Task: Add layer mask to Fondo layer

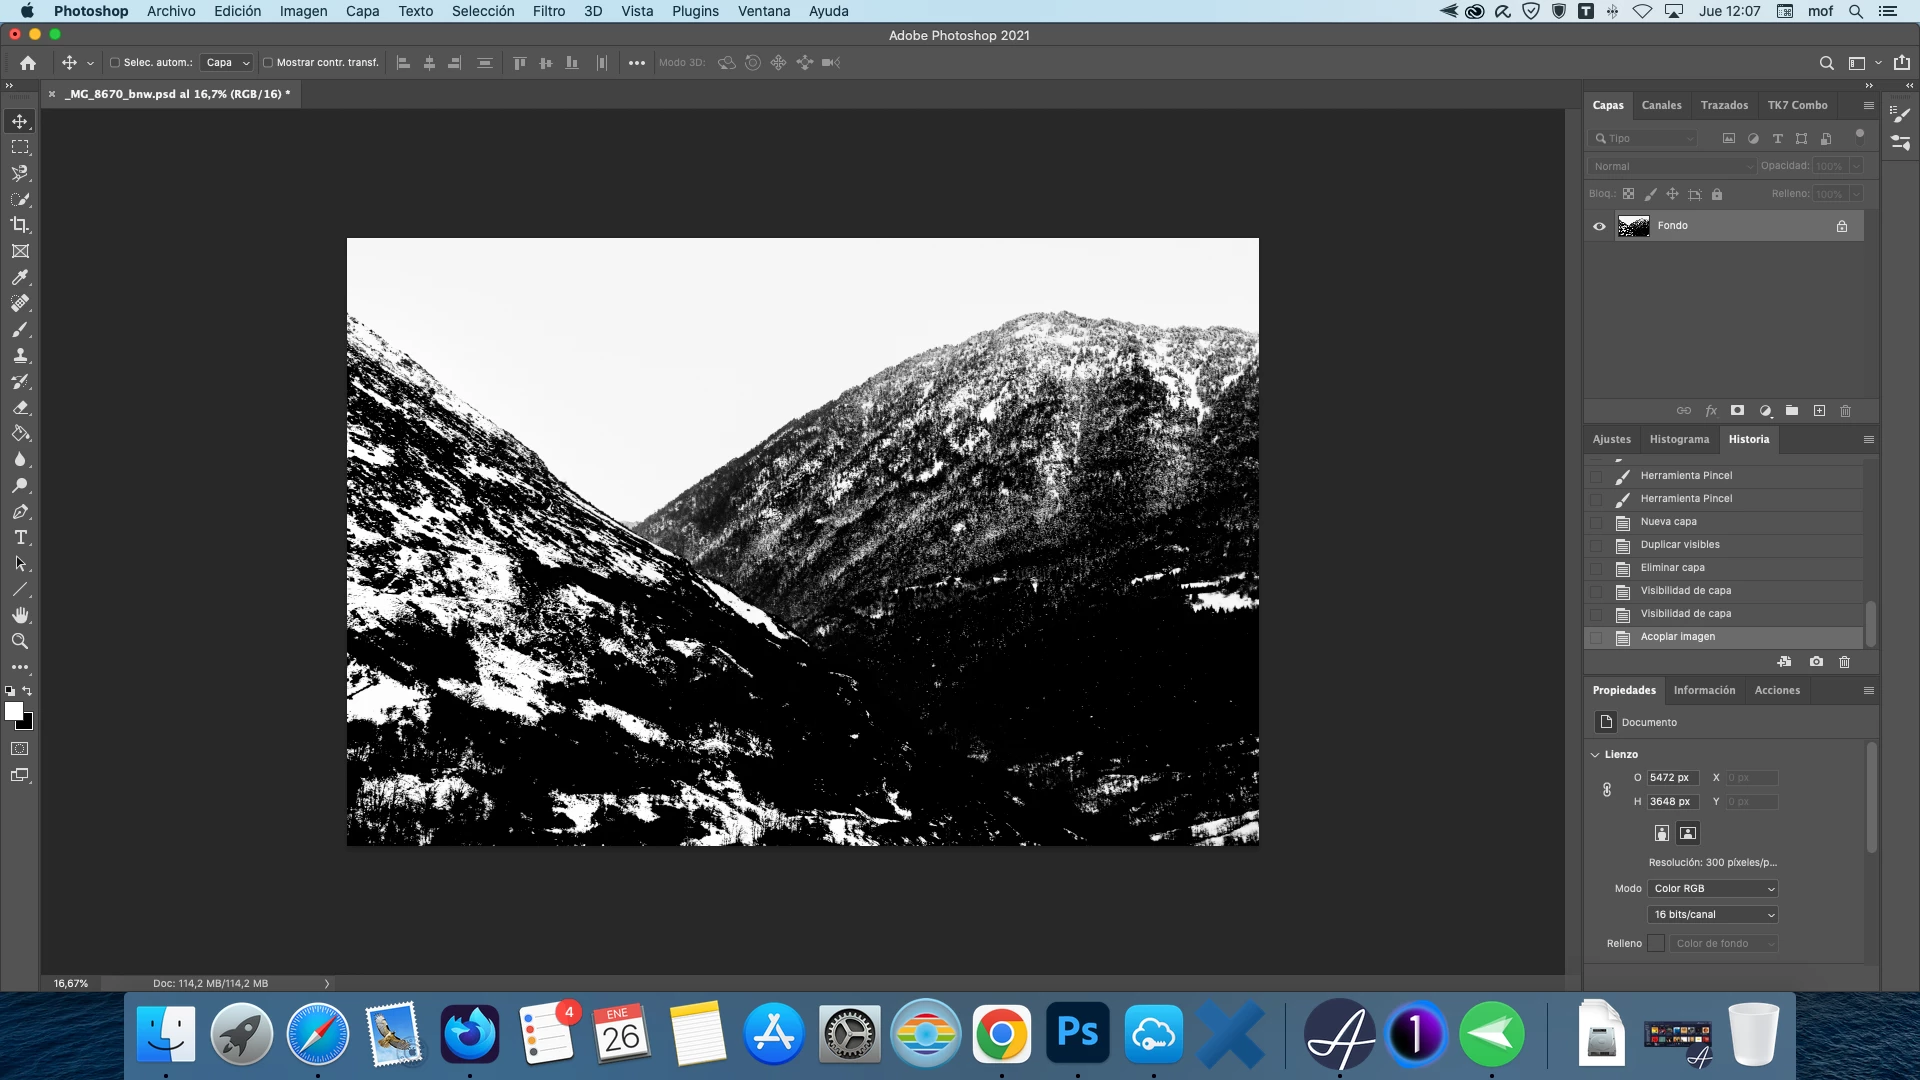Action: [x=1738, y=411]
